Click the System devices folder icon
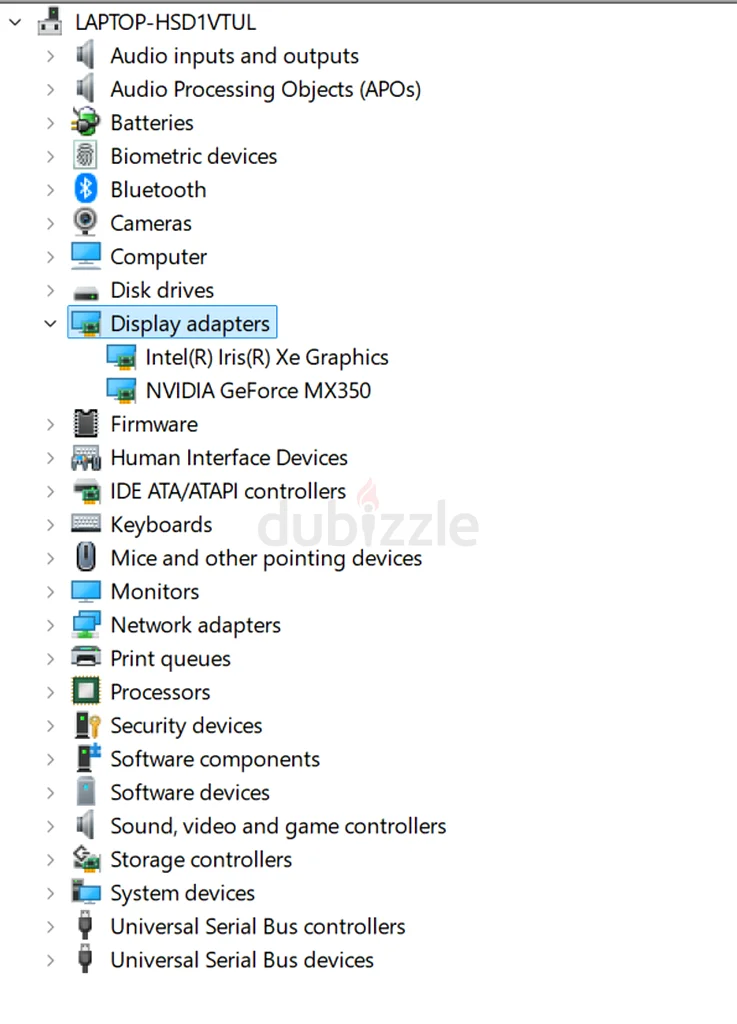The image size is (737, 1024). click(86, 892)
